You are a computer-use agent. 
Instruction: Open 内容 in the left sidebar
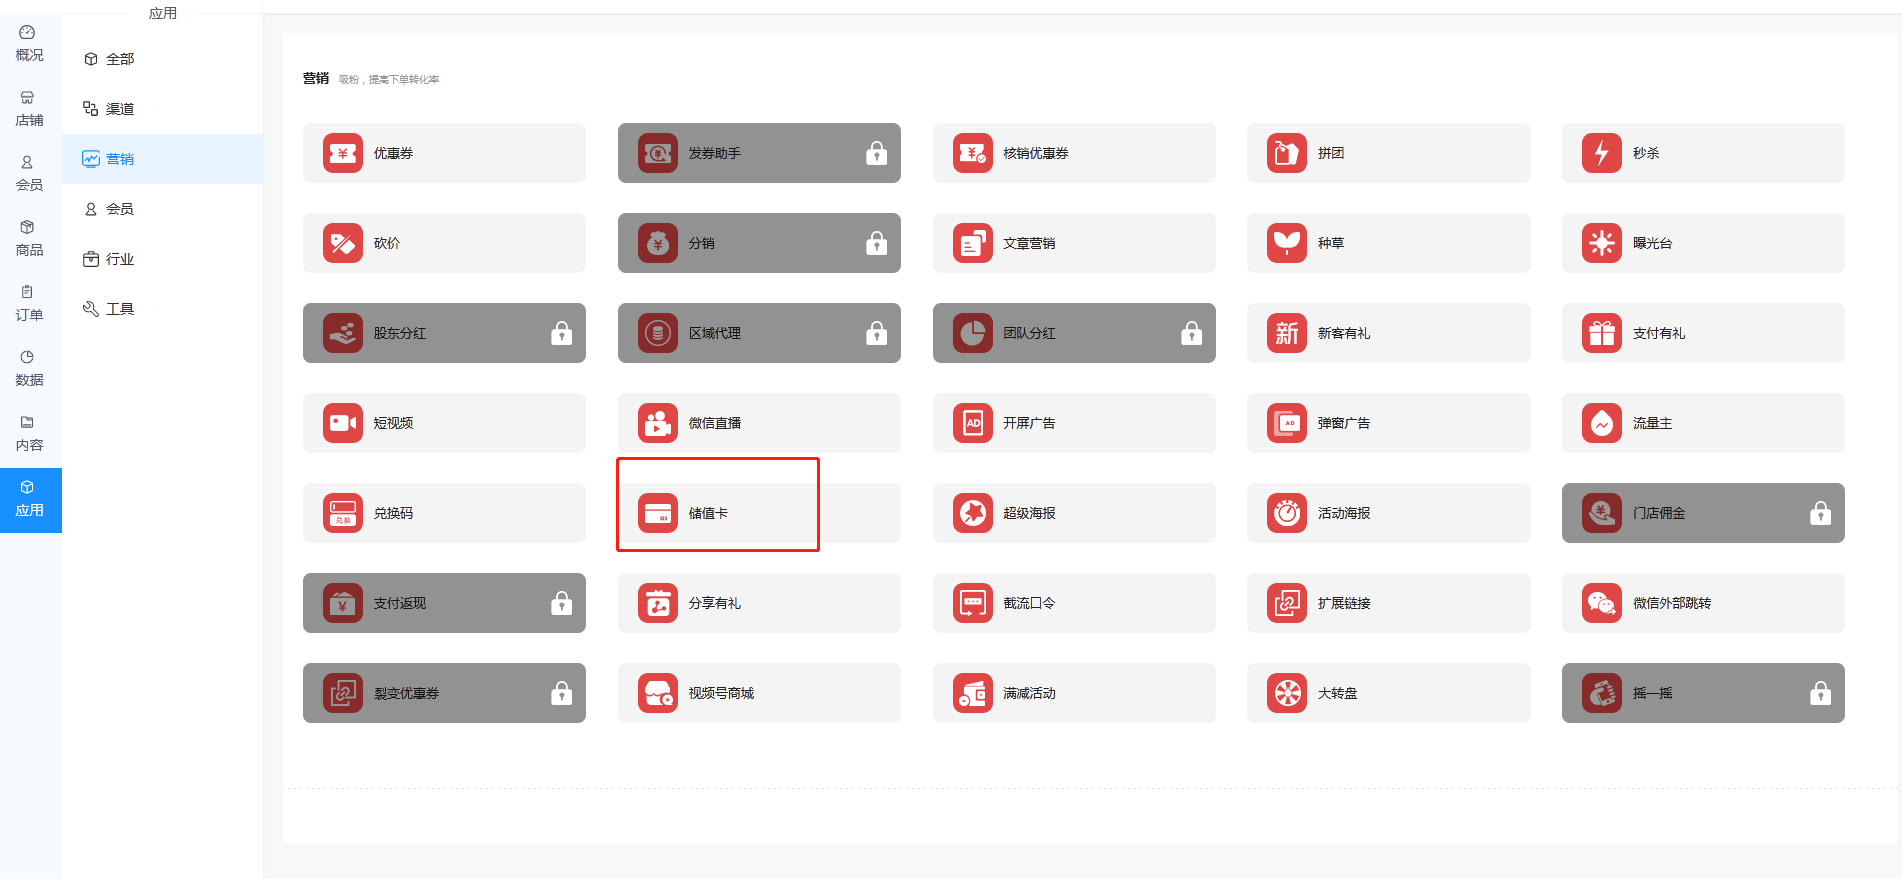pos(30,434)
